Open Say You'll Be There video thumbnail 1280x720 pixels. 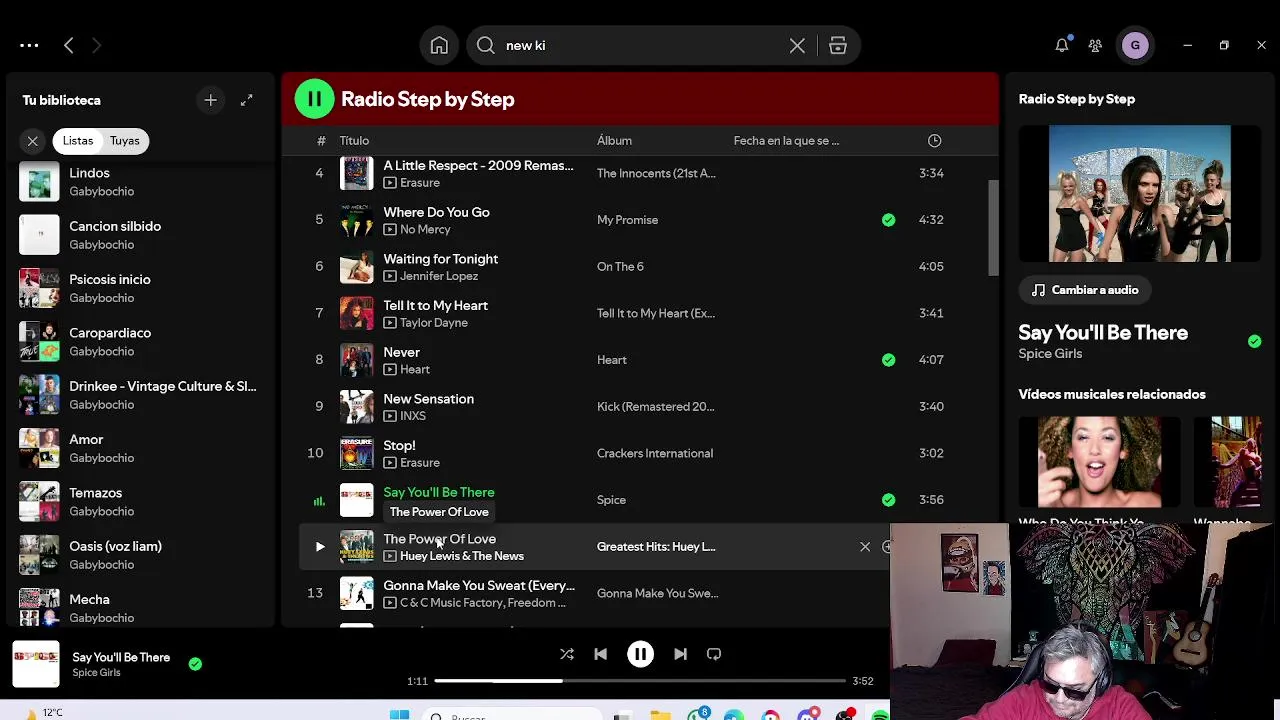1139,193
